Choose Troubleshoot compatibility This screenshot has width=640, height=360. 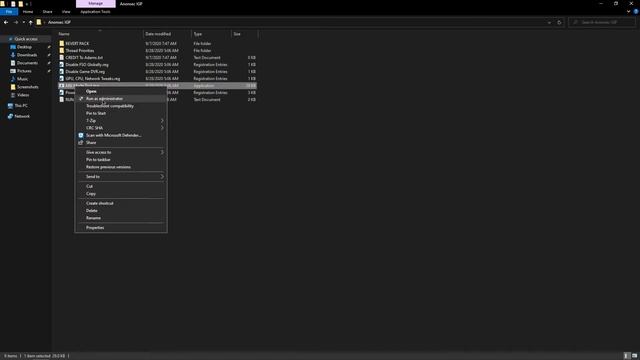point(121,106)
